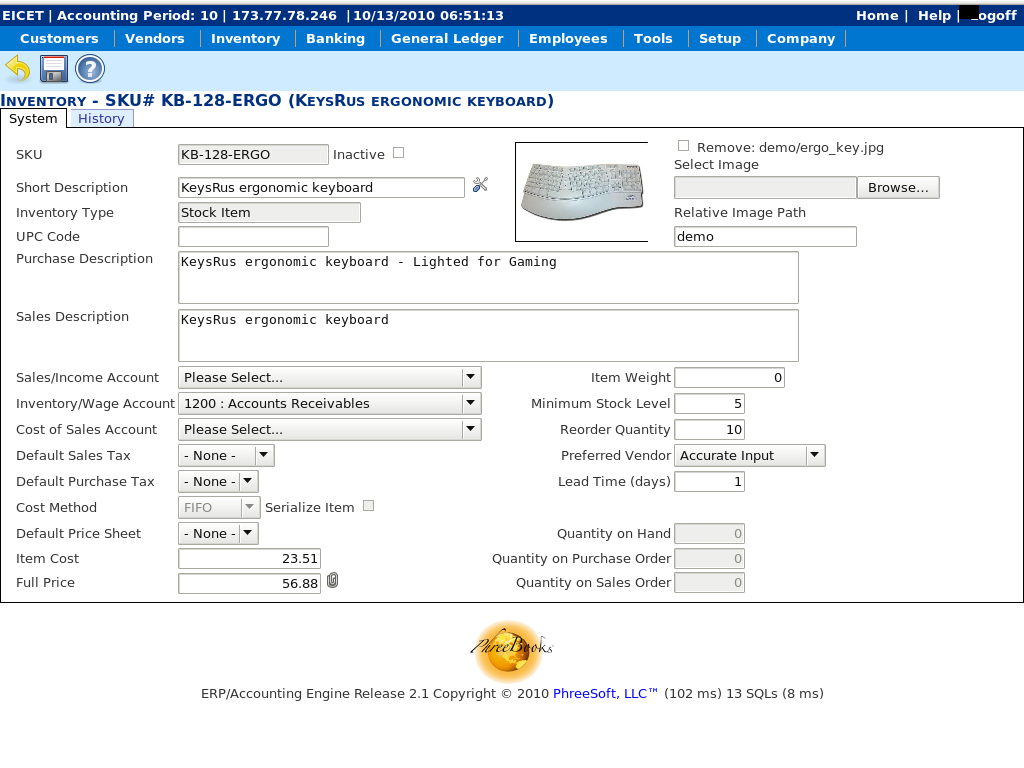Open the Company menu
Image resolution: width=1024 pixels, height=768 pixels.
click(801, 39)
